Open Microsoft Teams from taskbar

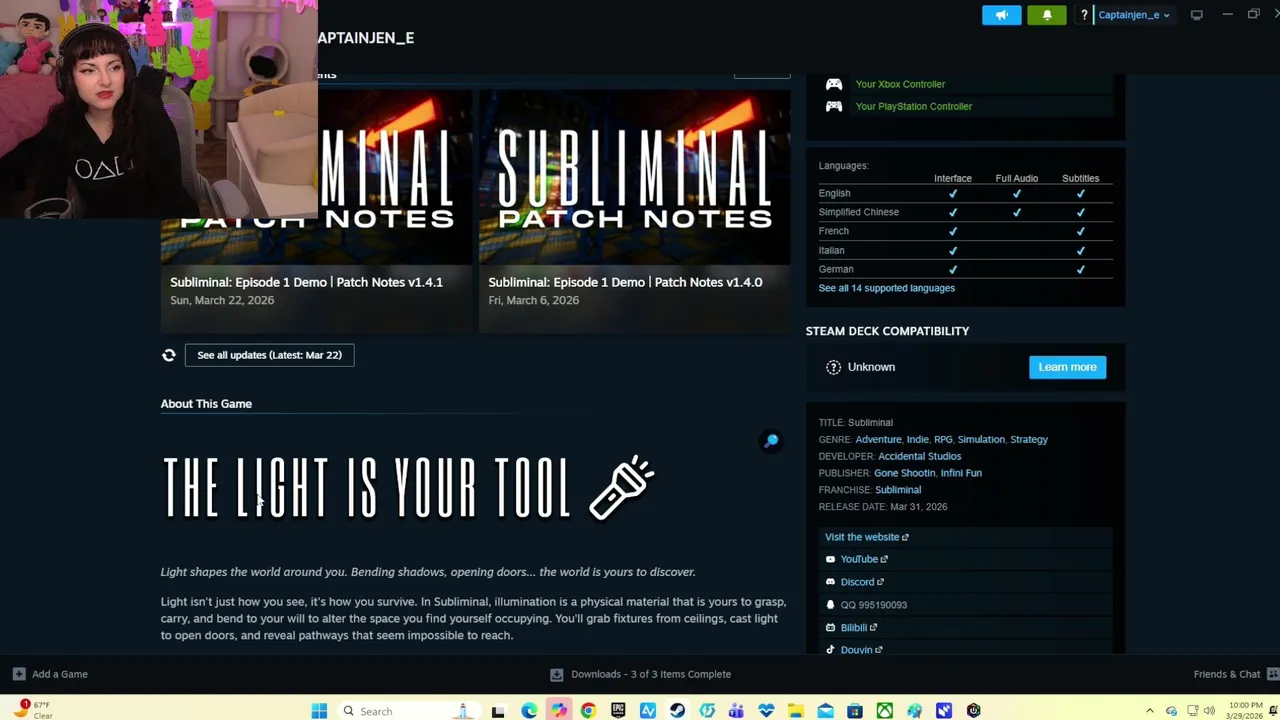[x=736, y=711]
